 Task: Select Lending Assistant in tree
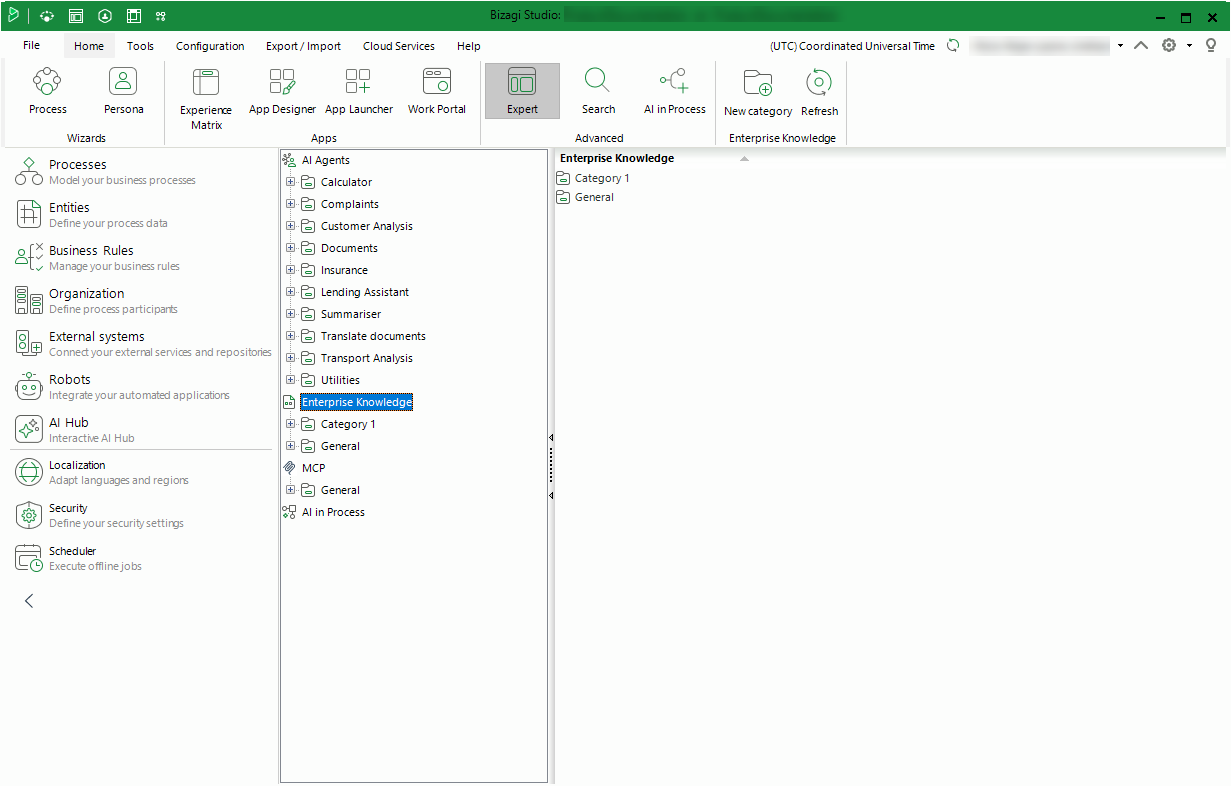tap(365, 292)
